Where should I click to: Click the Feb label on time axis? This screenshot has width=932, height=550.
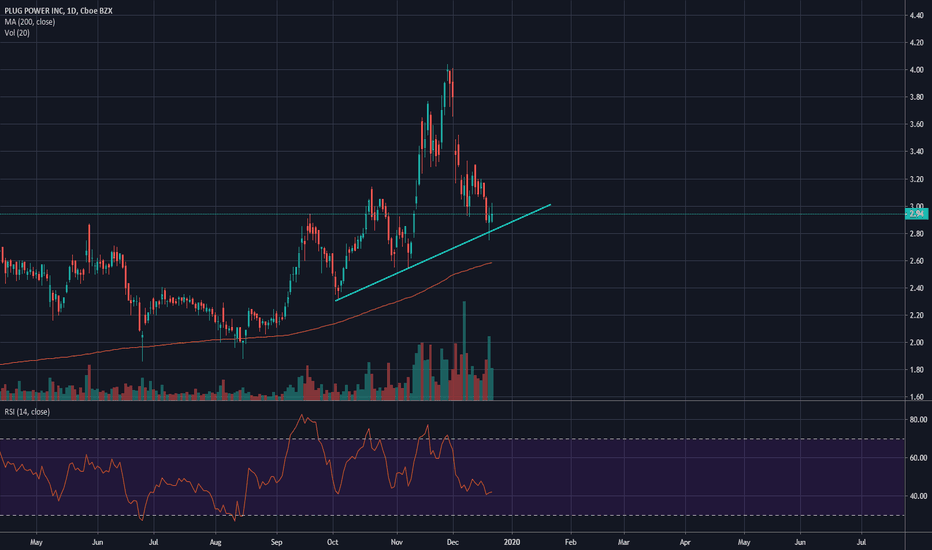coord(571,542)
